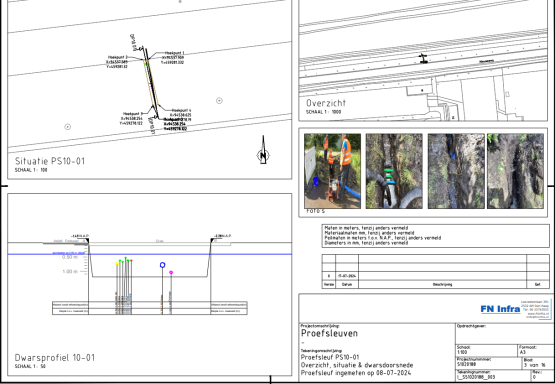Select the blue pipe circle in cross-section
The width and height of the screenshot is (555, 384).
pos(162,265)
